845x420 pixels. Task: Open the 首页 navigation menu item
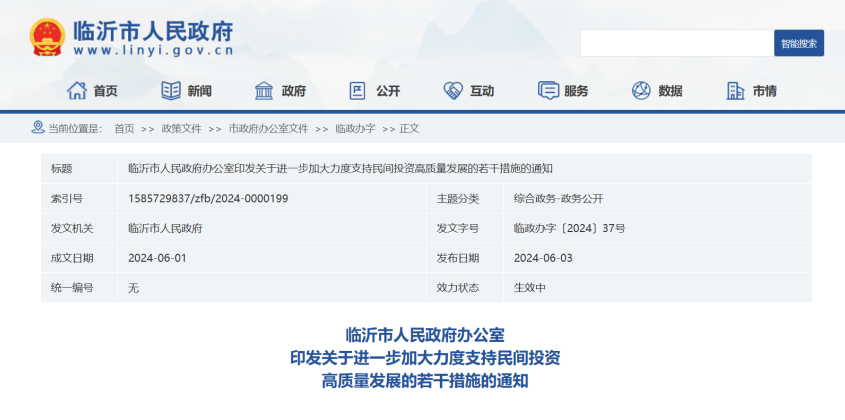[106, 91]
